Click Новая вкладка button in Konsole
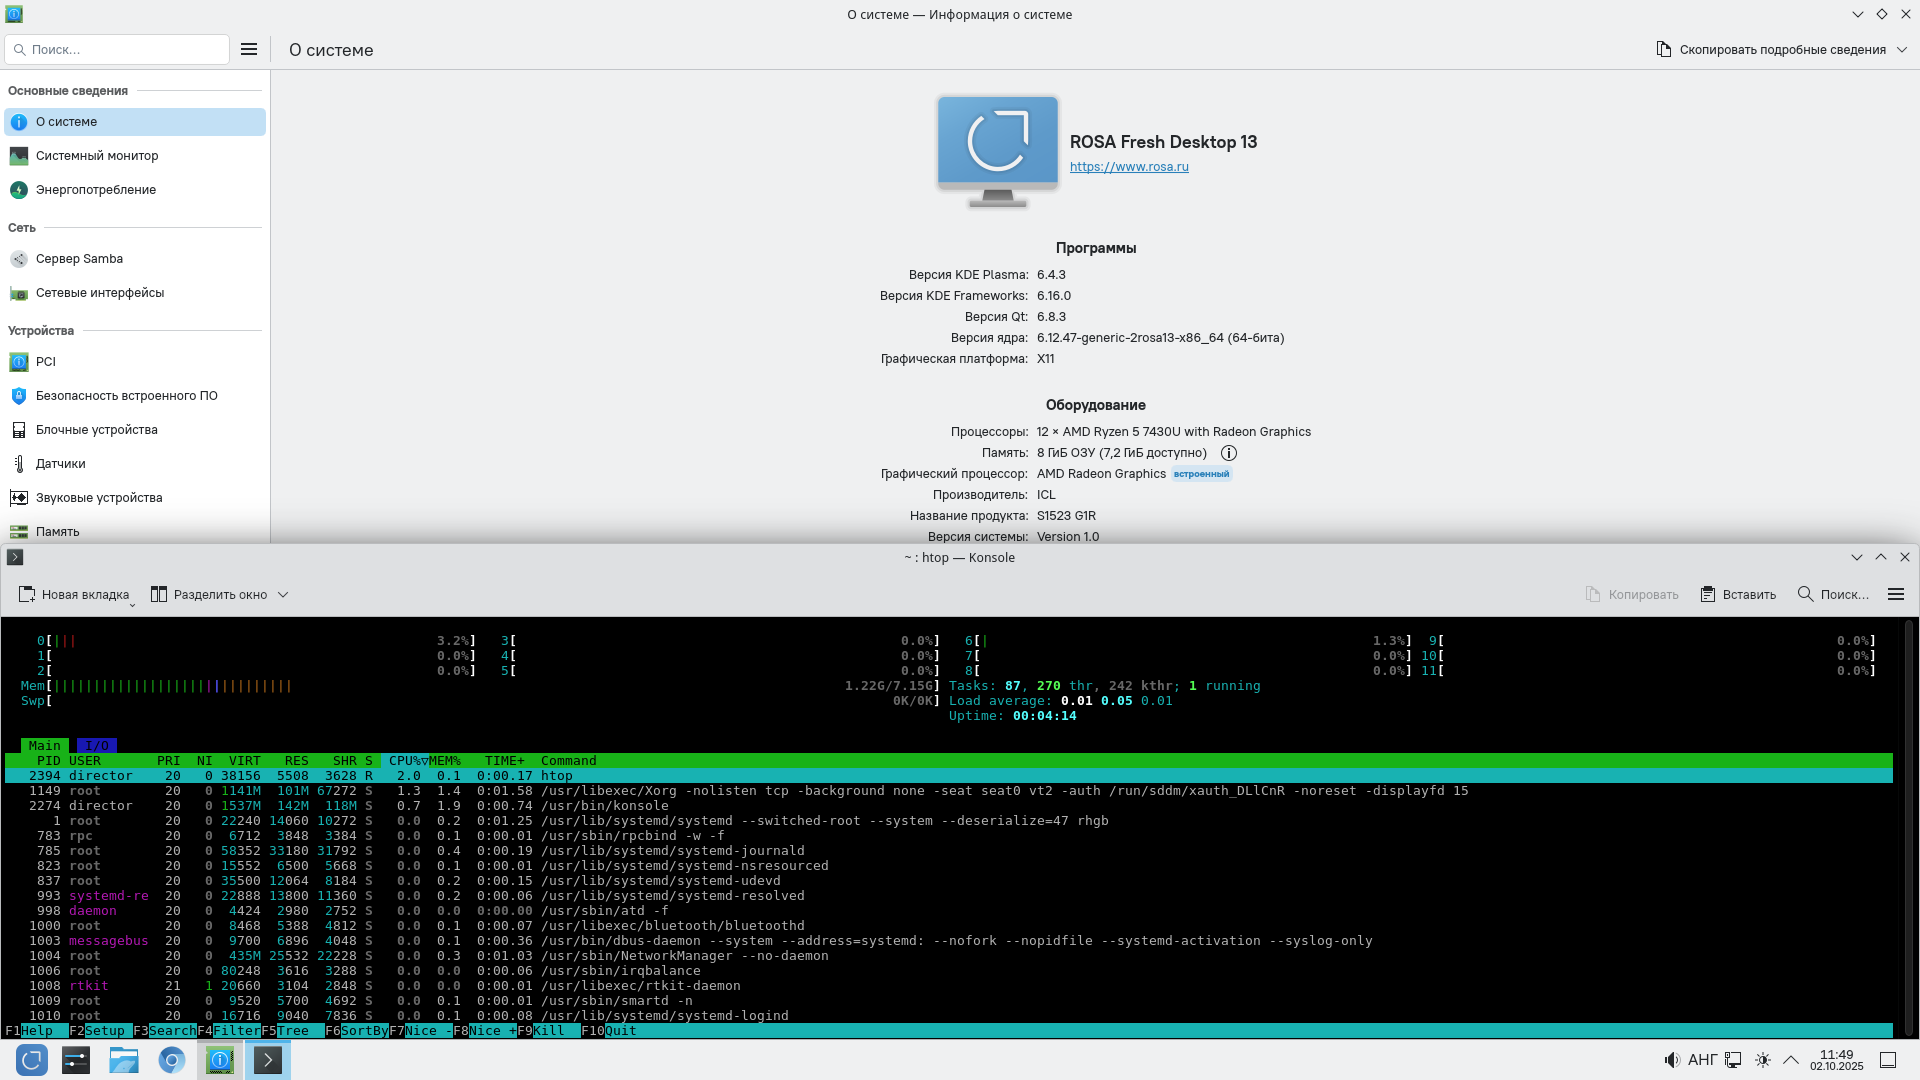The width and height of the screenshot is (1920, 1080). pos(75,594)
